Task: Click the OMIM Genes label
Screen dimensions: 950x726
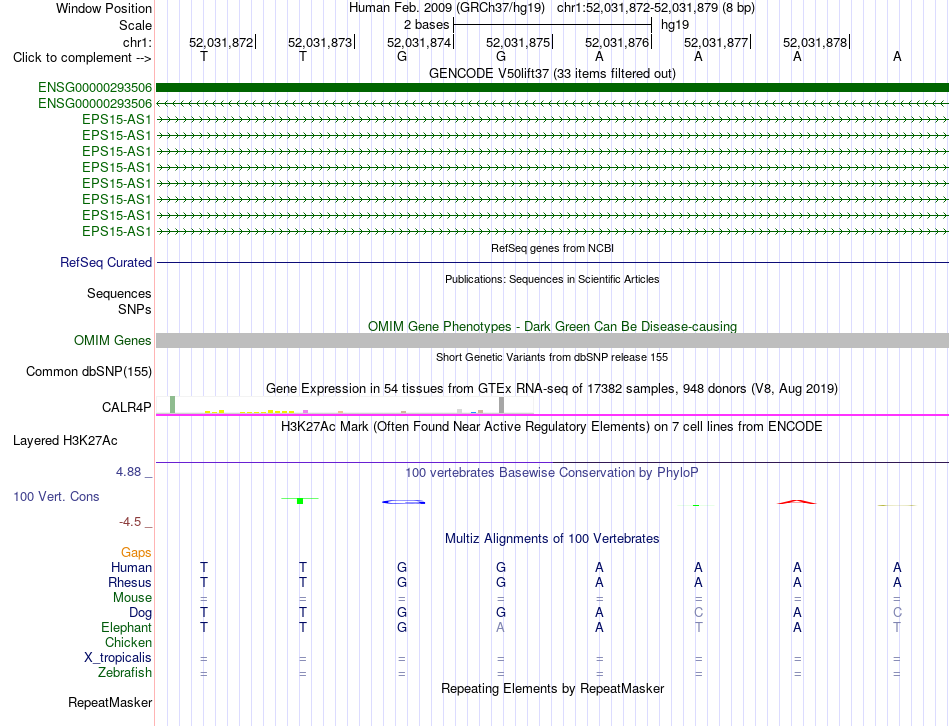Action: (x=112, y=341)
